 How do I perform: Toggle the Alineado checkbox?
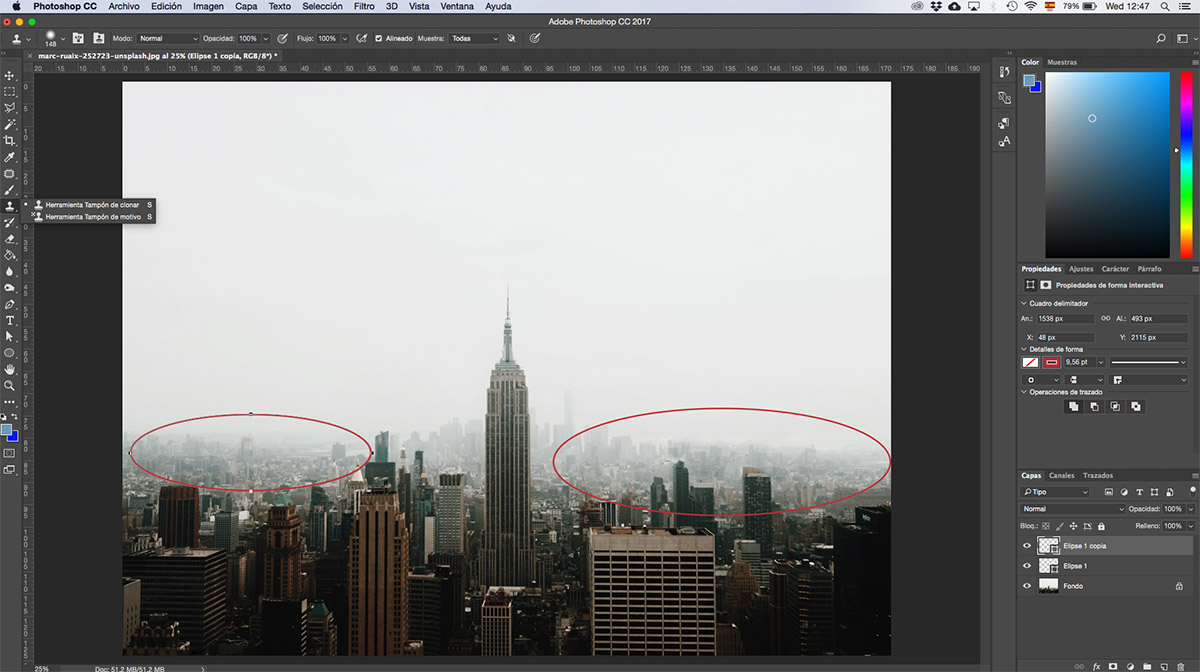[x=379, y=38]
